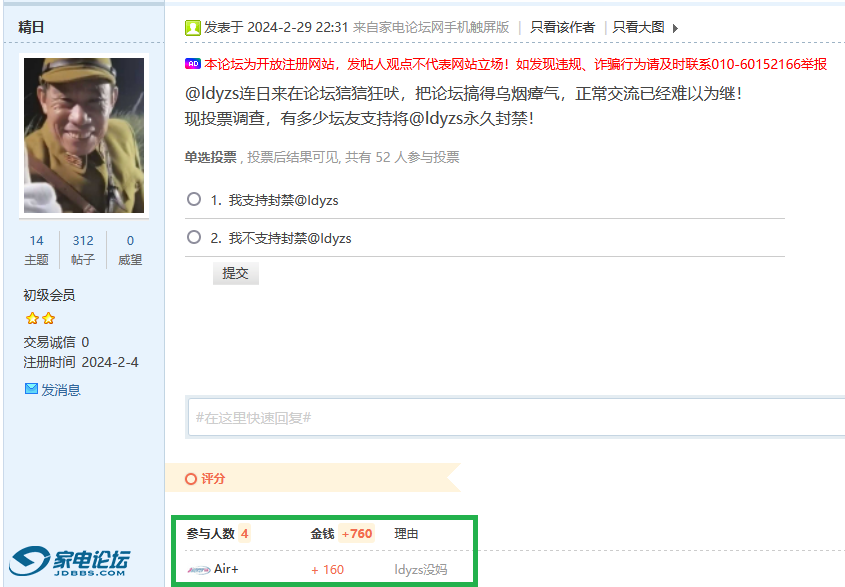The image size is (845, 587).
Task: Click the username 精日 in the sidebar
Action: pyautogui.click(x=32, y=27)
